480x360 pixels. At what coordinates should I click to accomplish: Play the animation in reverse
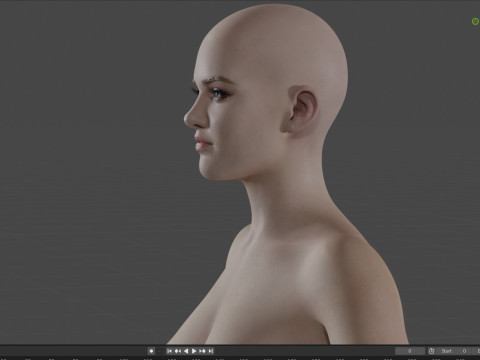point(186,351)
